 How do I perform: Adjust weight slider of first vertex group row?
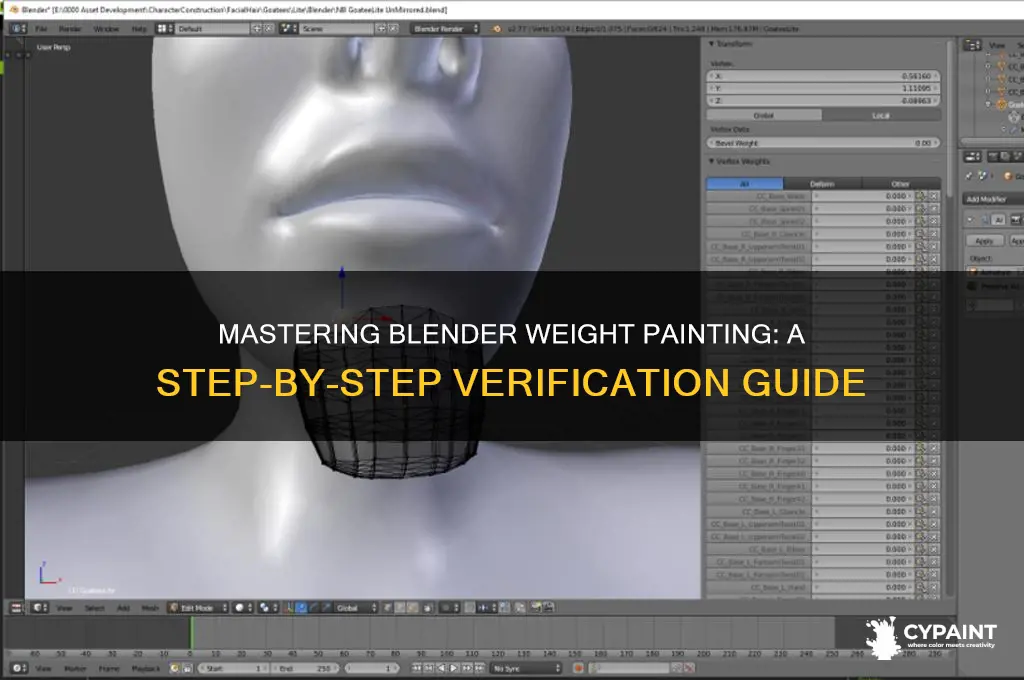pyautogui.click(x=862, y=196)
